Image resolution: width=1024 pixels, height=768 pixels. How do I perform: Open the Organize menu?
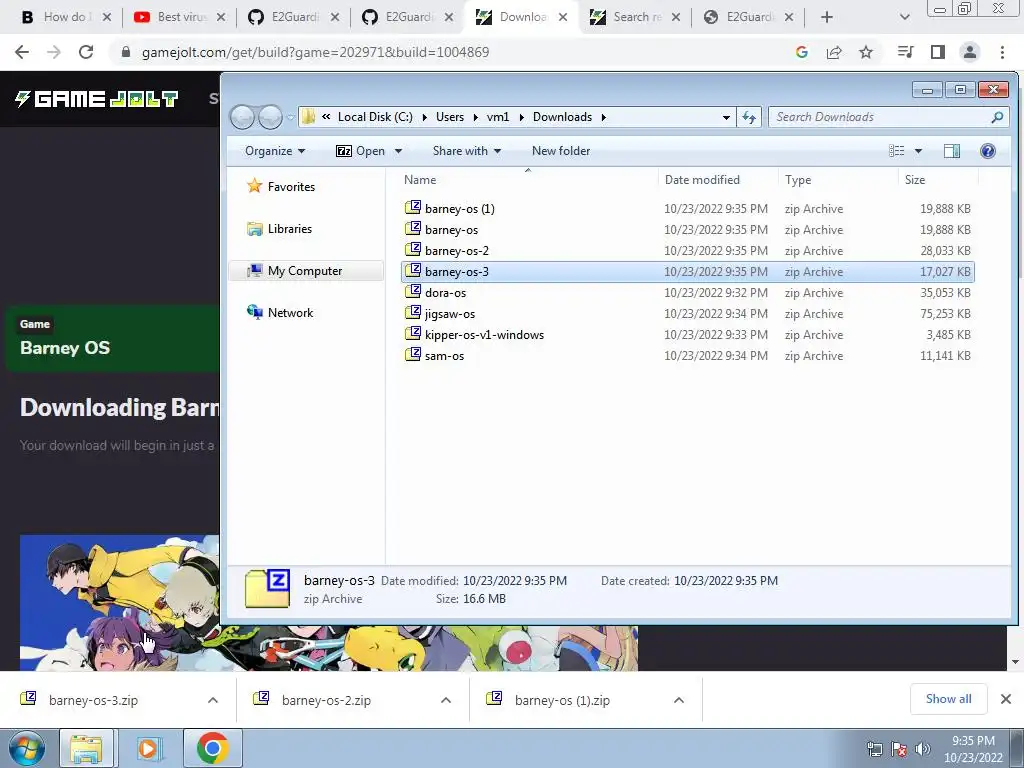(x=275, y=151)
